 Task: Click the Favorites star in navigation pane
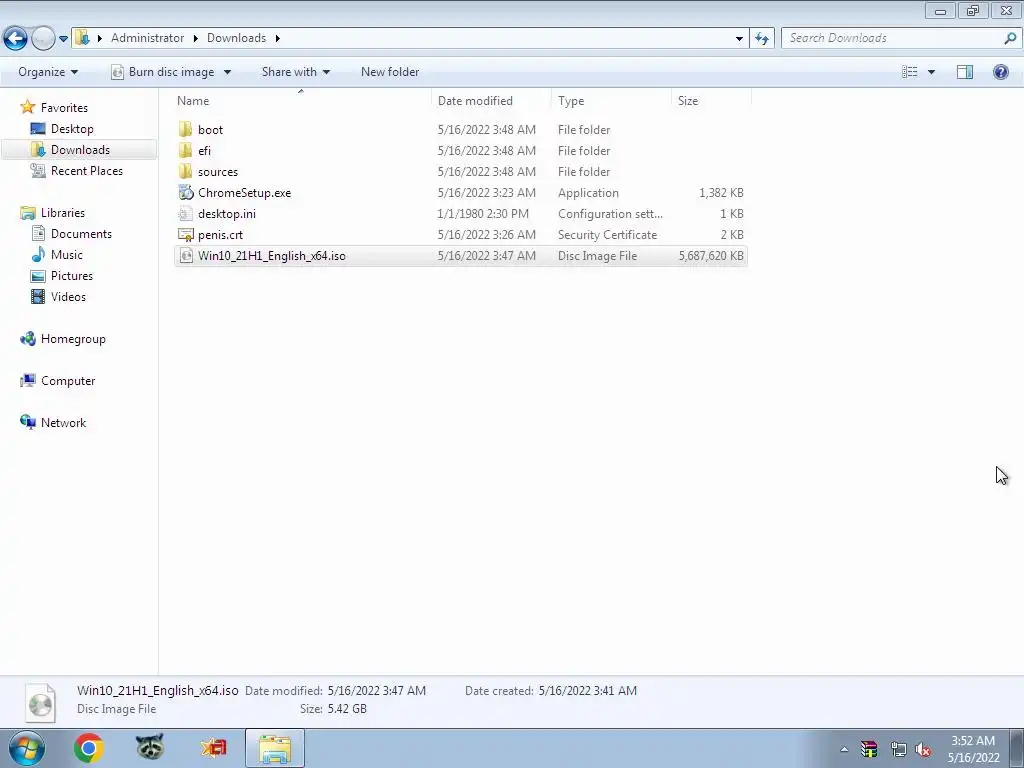pos(27,107)
